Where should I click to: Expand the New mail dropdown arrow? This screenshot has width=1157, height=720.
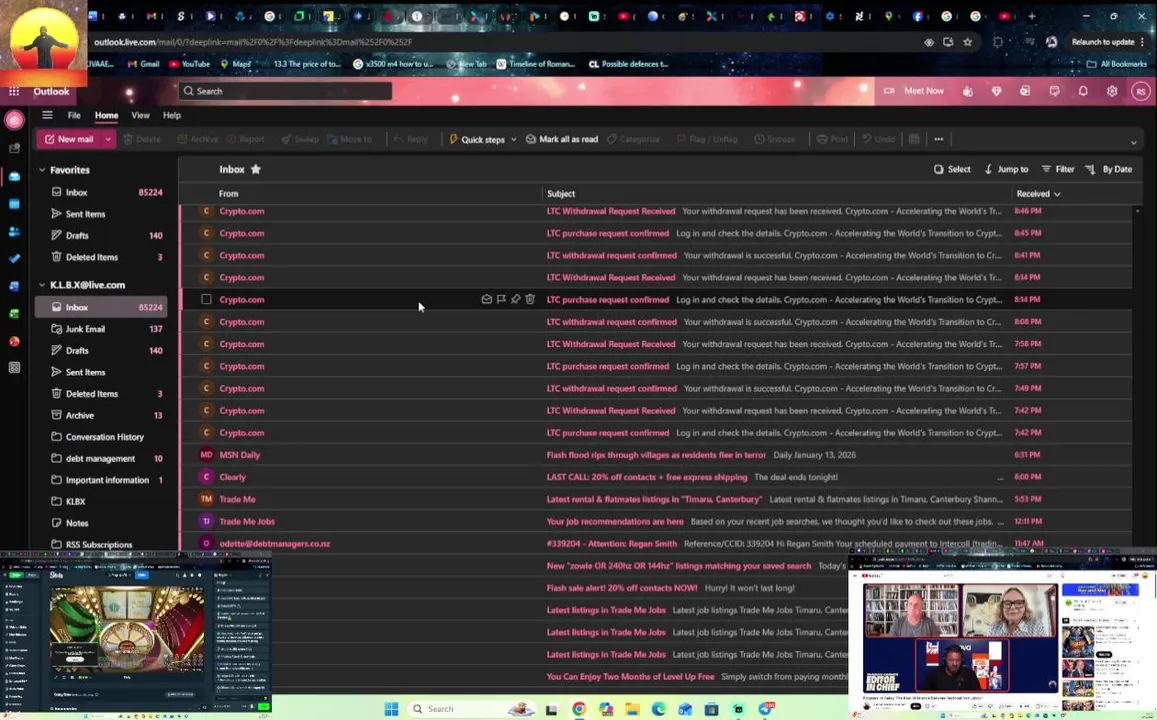(x=108, y=139)
